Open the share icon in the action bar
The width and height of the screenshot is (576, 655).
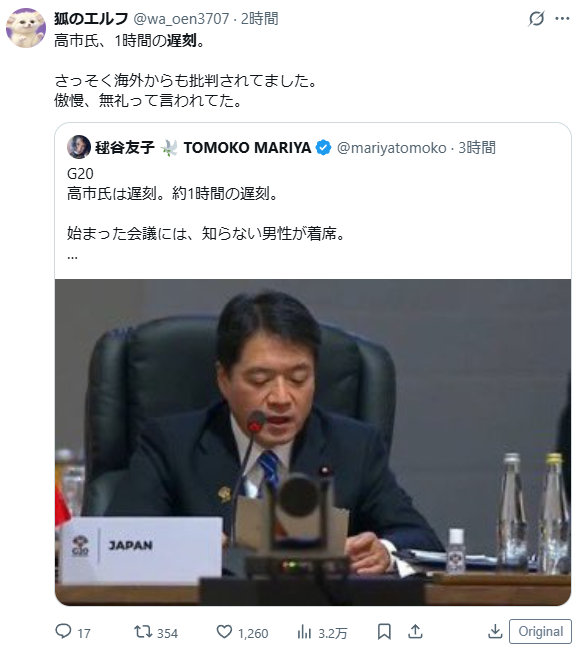(x=415, y=632)
